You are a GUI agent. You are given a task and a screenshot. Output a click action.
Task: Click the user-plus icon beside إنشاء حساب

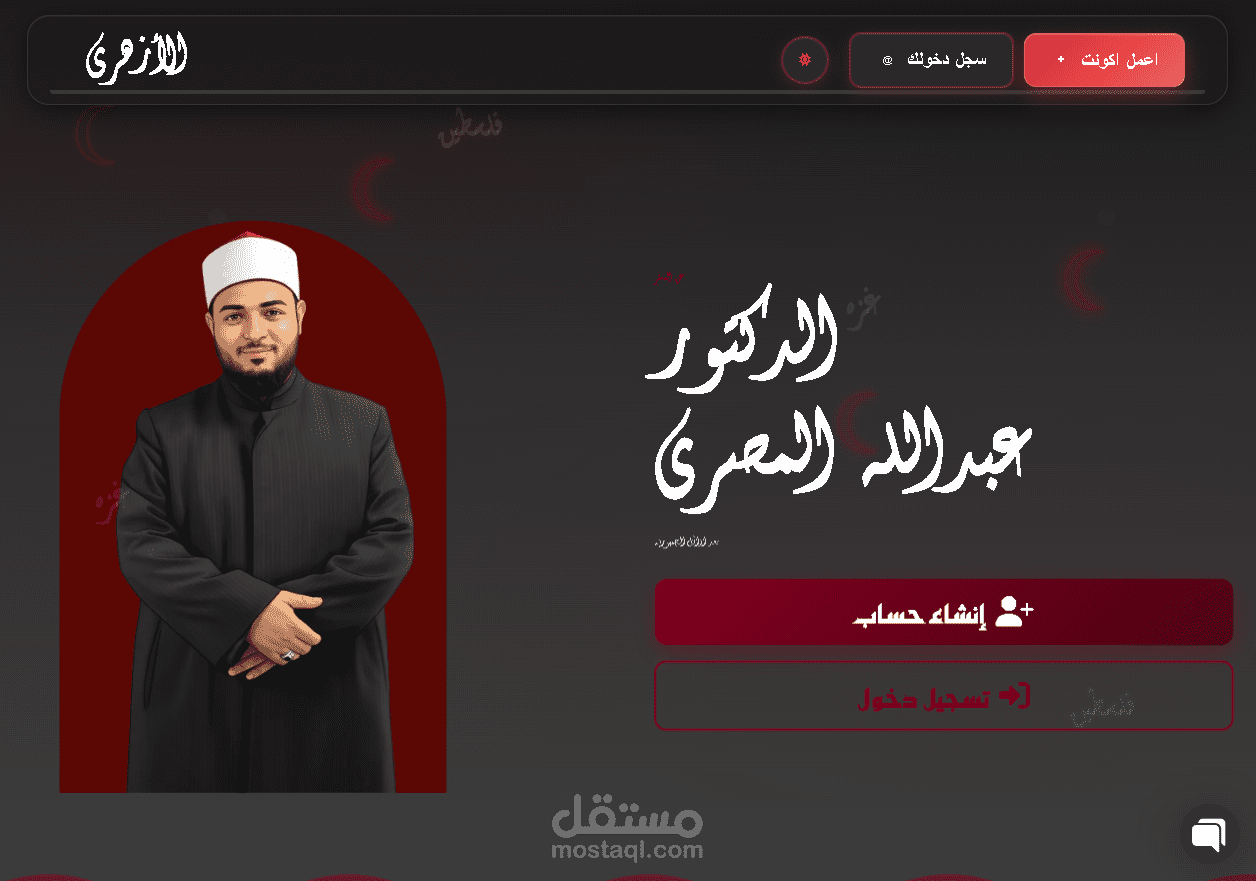pyautogui.click(x=1015, y=611)
